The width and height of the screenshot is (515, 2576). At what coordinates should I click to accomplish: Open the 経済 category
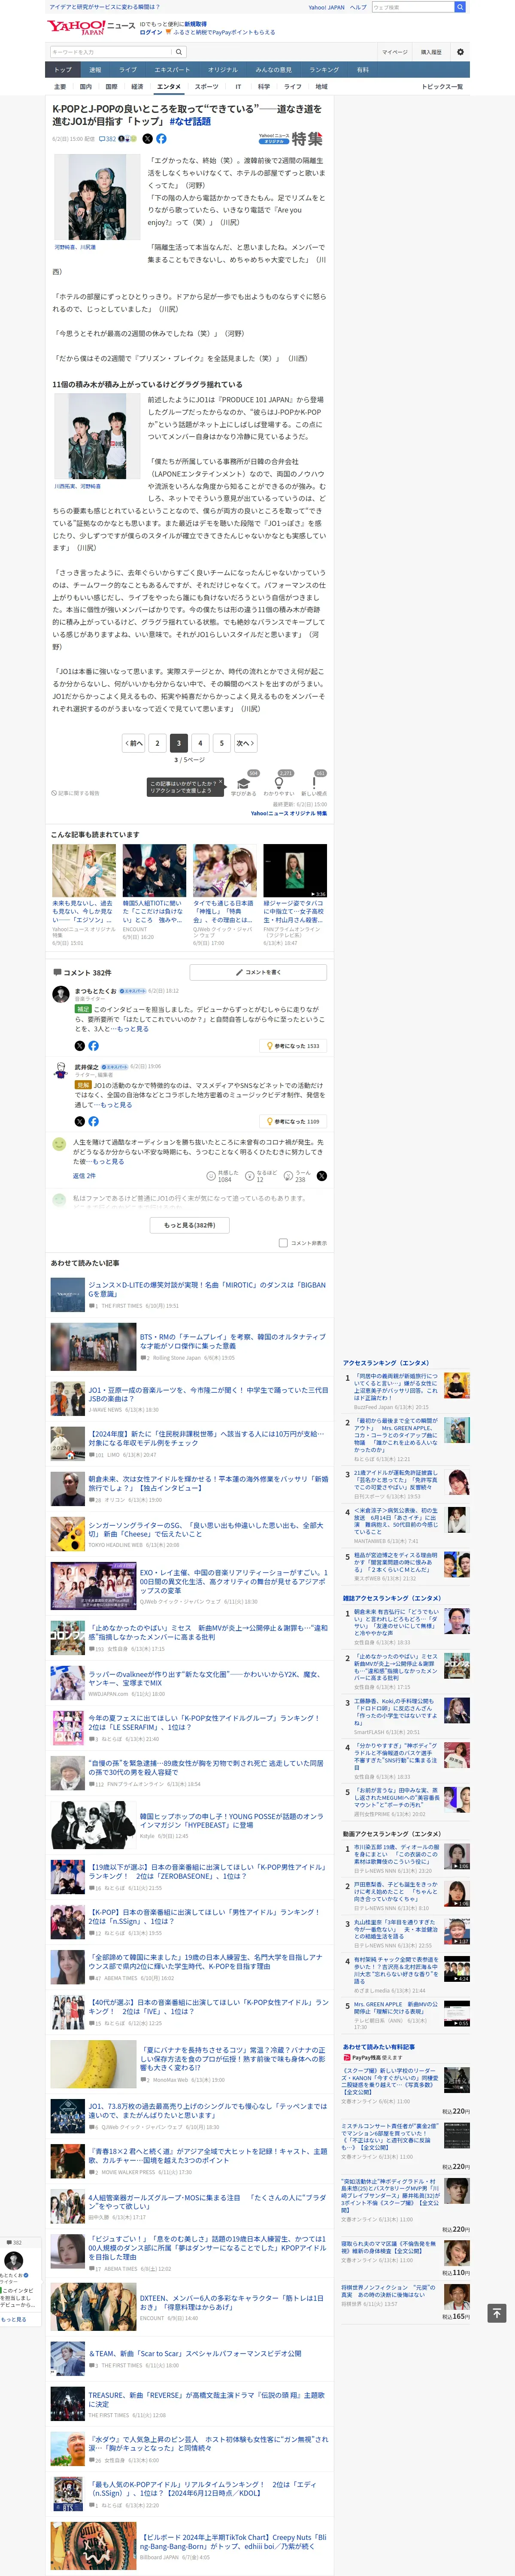point(137,87)
